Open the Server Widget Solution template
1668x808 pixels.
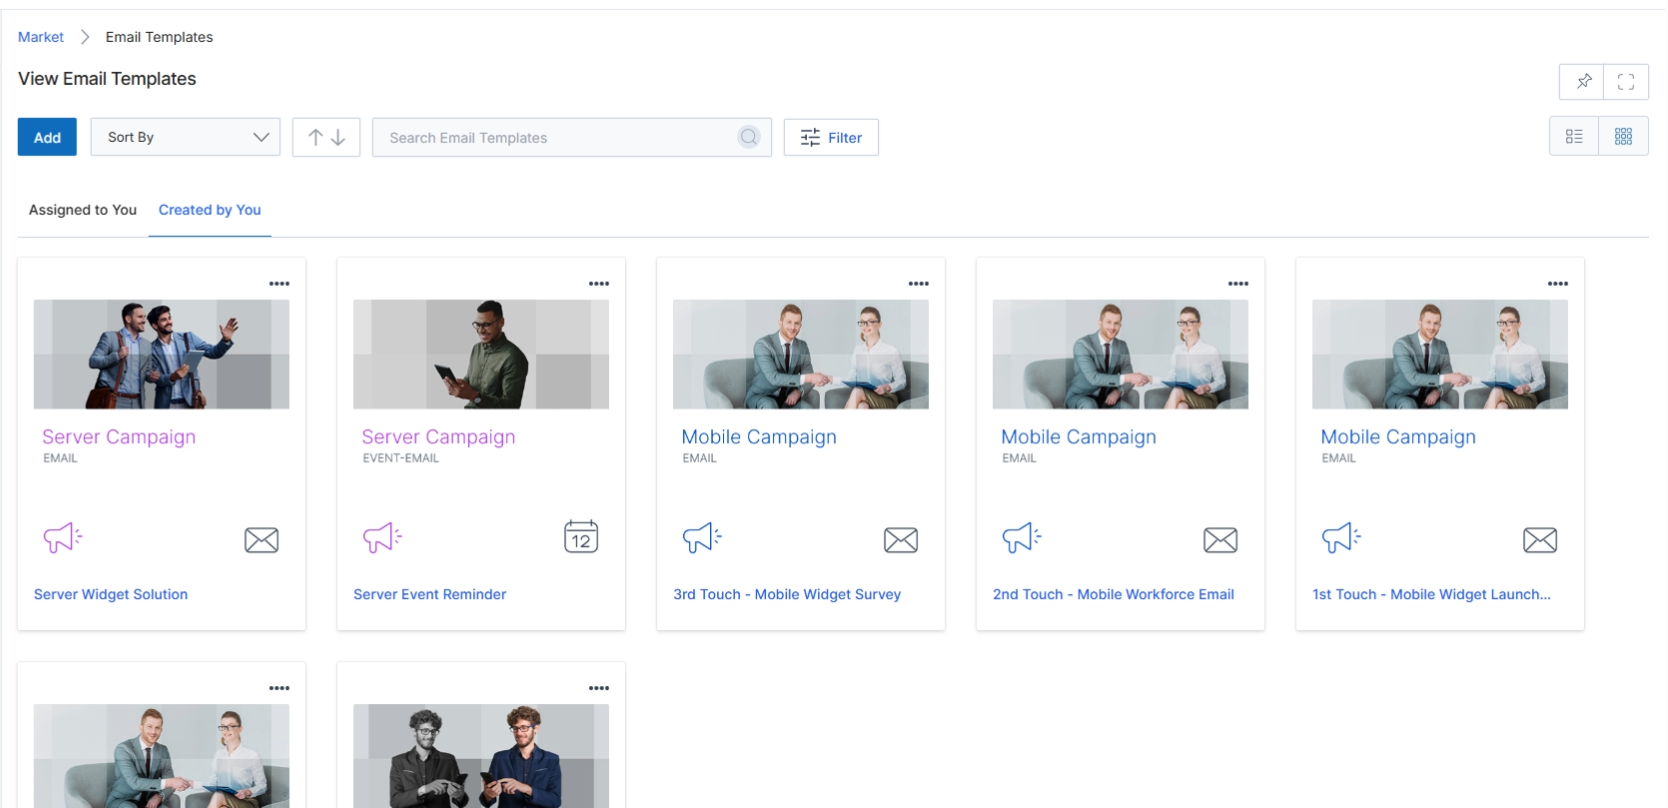(x=111, y=594)
